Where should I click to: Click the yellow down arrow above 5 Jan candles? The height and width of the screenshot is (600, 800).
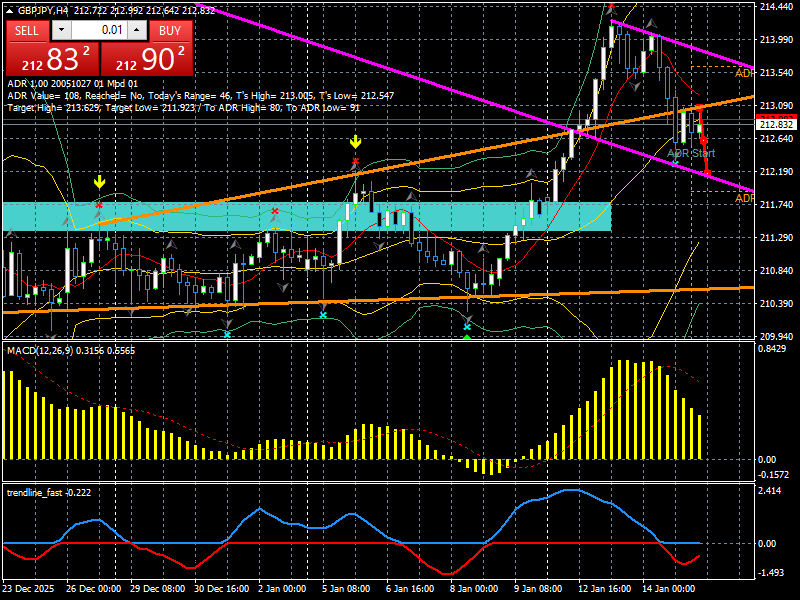click(355, 141)
